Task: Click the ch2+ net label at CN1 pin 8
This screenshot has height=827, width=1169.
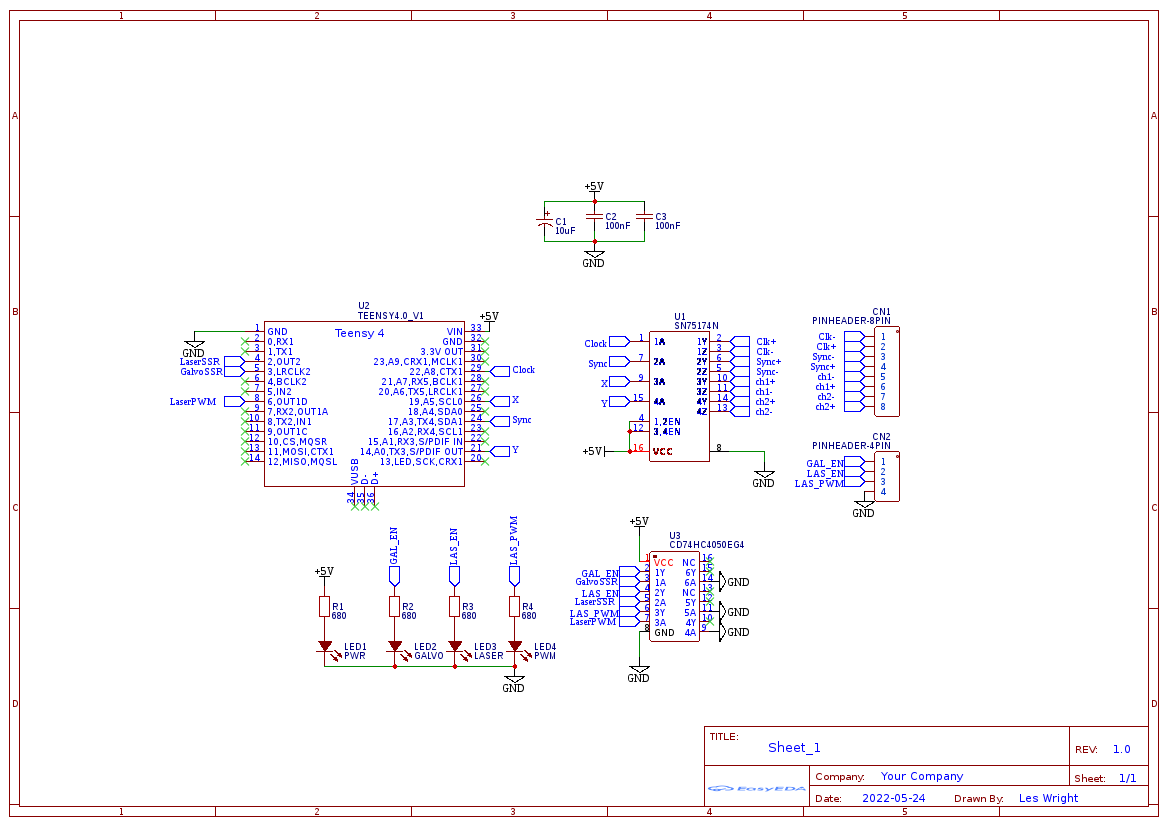Action: [825, 407]
